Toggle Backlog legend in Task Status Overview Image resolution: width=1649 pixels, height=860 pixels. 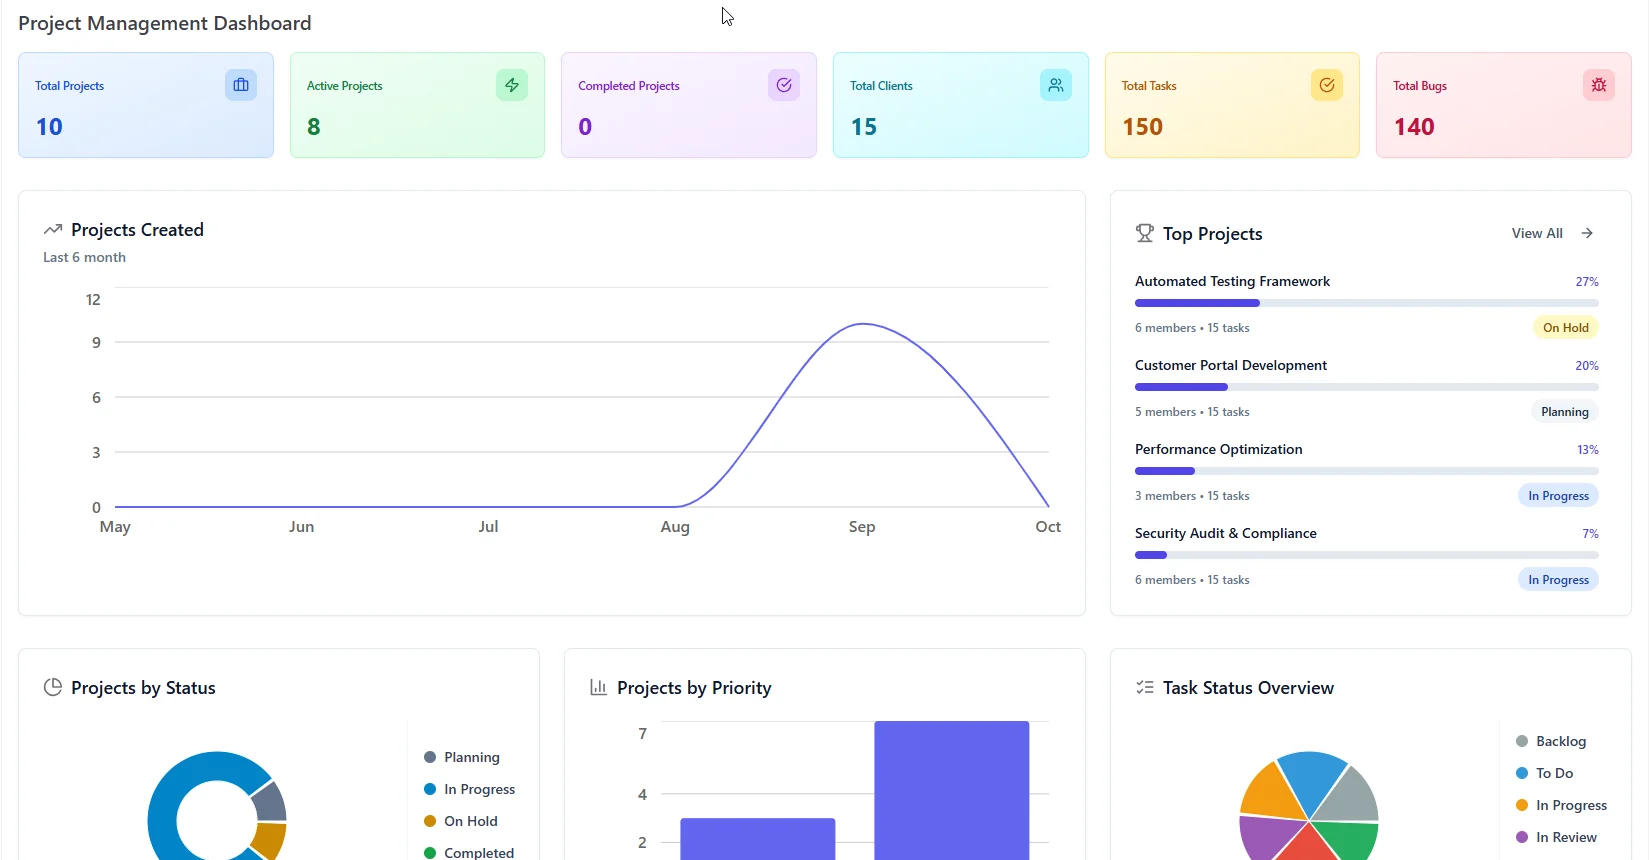1551,741
